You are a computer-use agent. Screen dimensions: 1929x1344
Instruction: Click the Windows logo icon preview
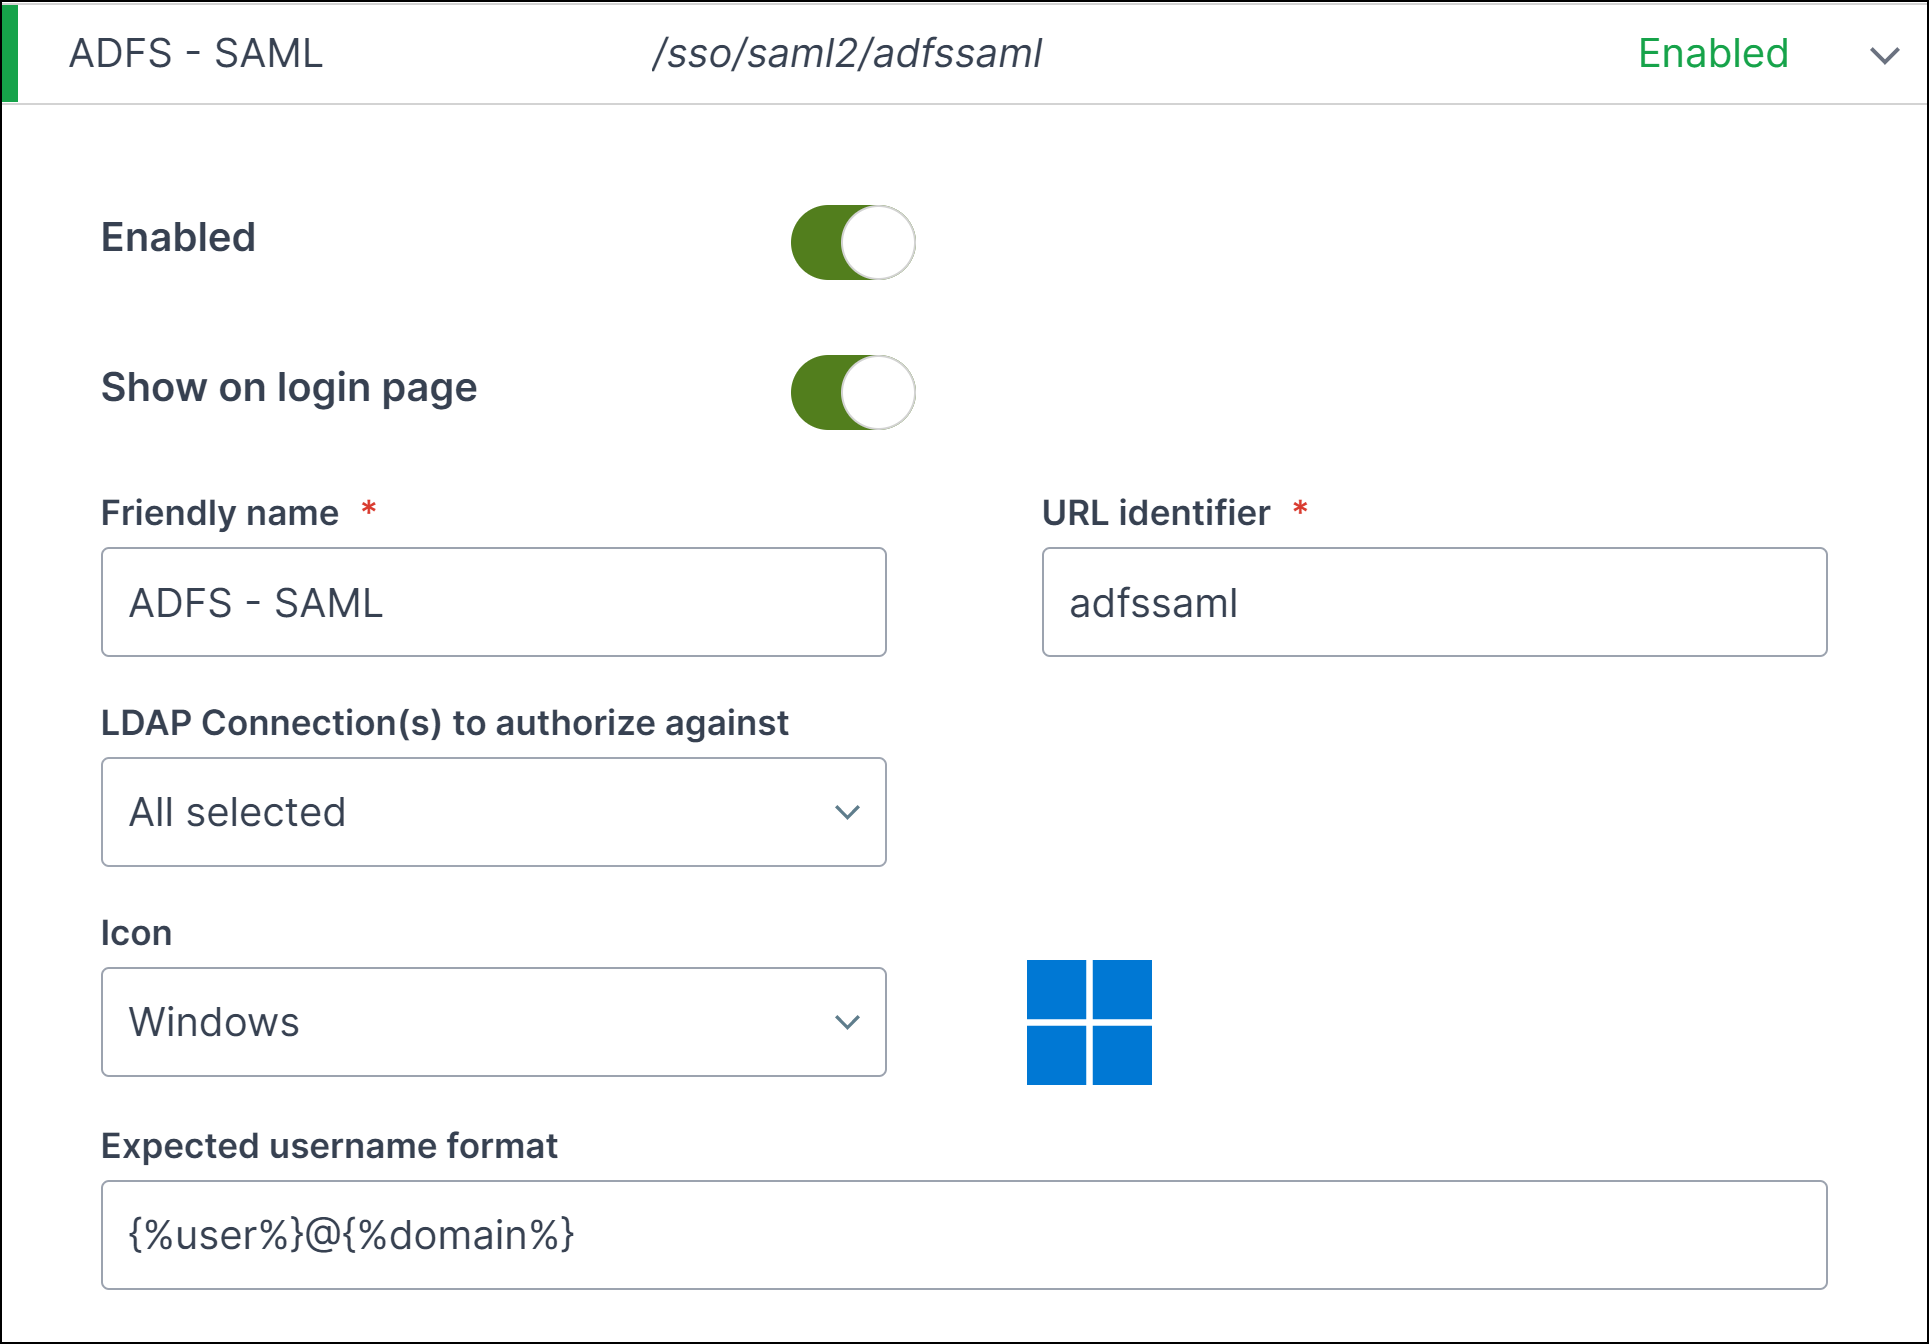[x=1089, y=1022]
